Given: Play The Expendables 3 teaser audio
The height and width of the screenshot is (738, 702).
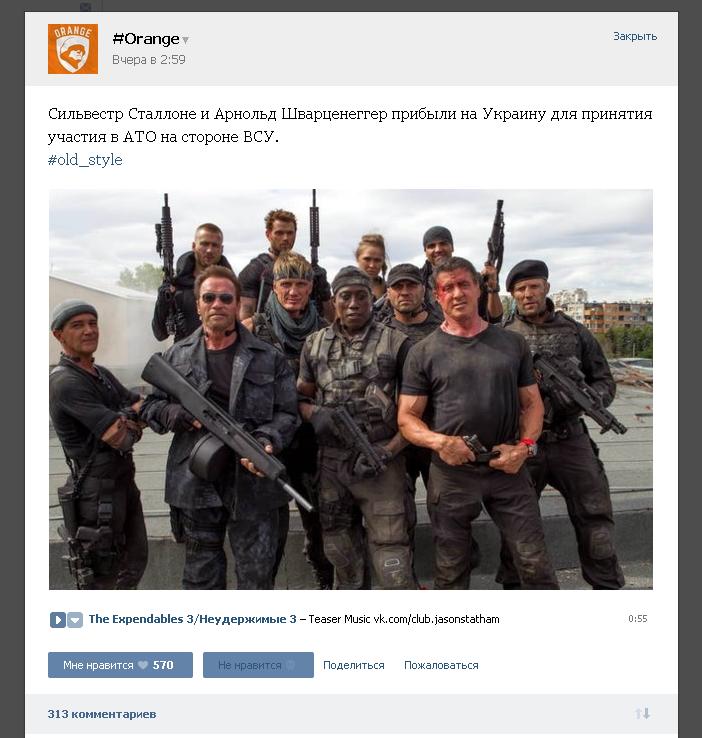Looking at the screenshot, I should pyautogui.click(x=57, y=619).
